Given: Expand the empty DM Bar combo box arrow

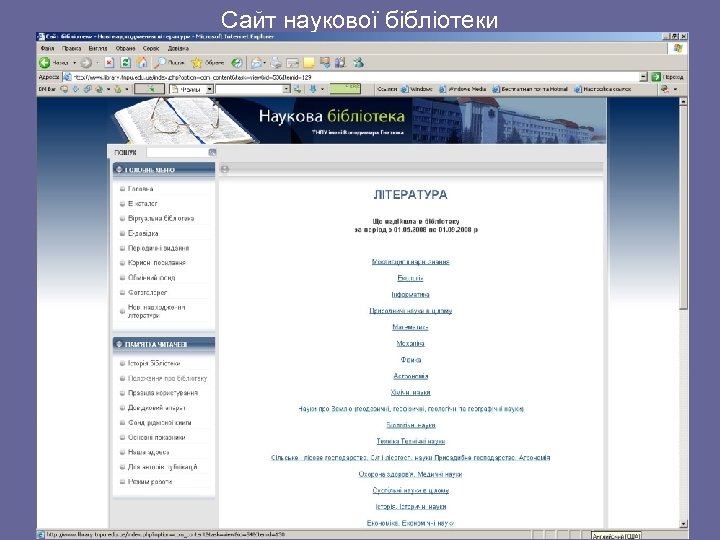Looking at the screenshot, I should point(287,89).
